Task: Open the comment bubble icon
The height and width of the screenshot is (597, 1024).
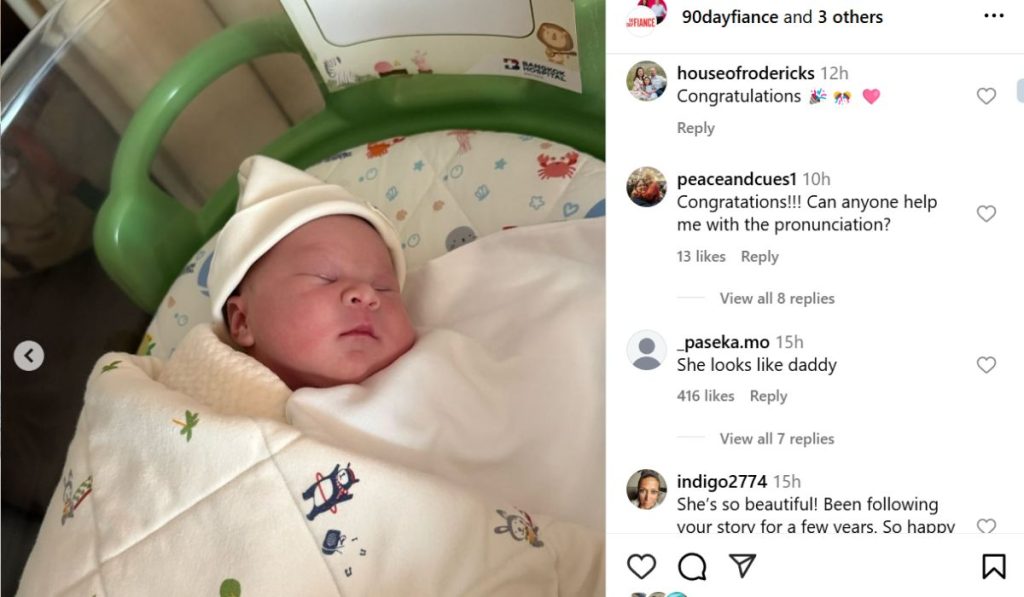Action: point(692,566)
